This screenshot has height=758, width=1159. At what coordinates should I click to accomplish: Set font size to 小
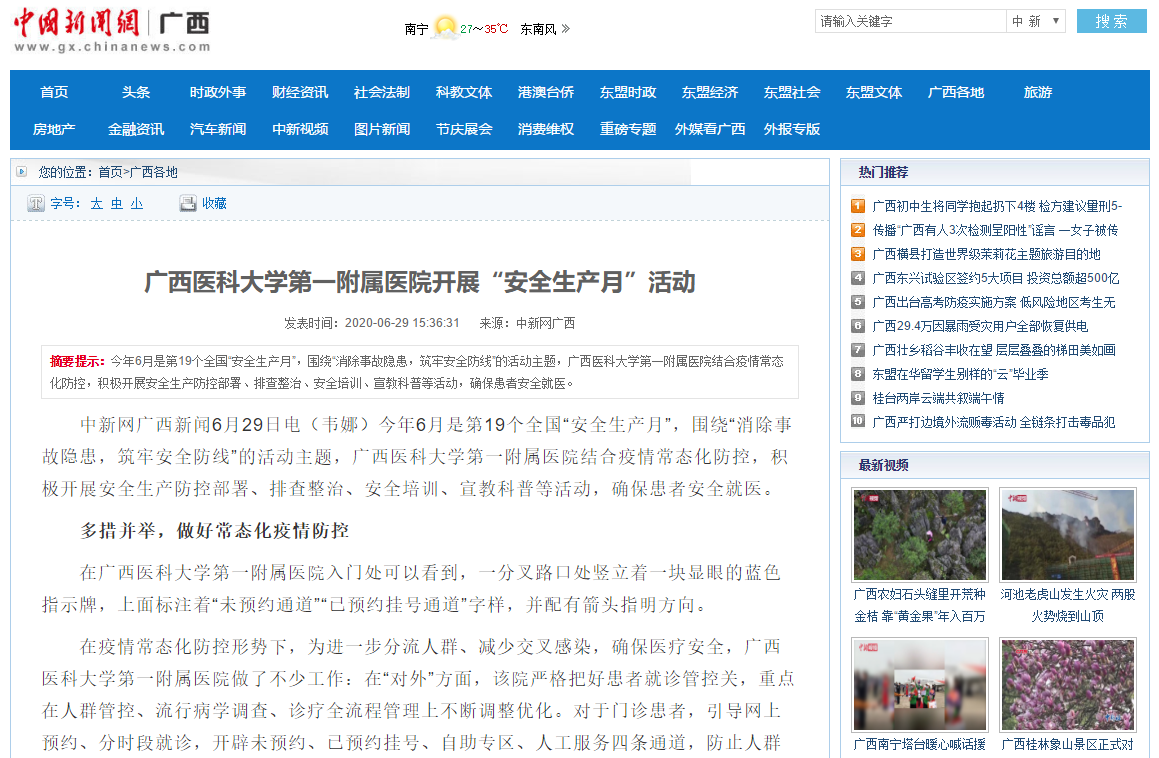point(137,203)
